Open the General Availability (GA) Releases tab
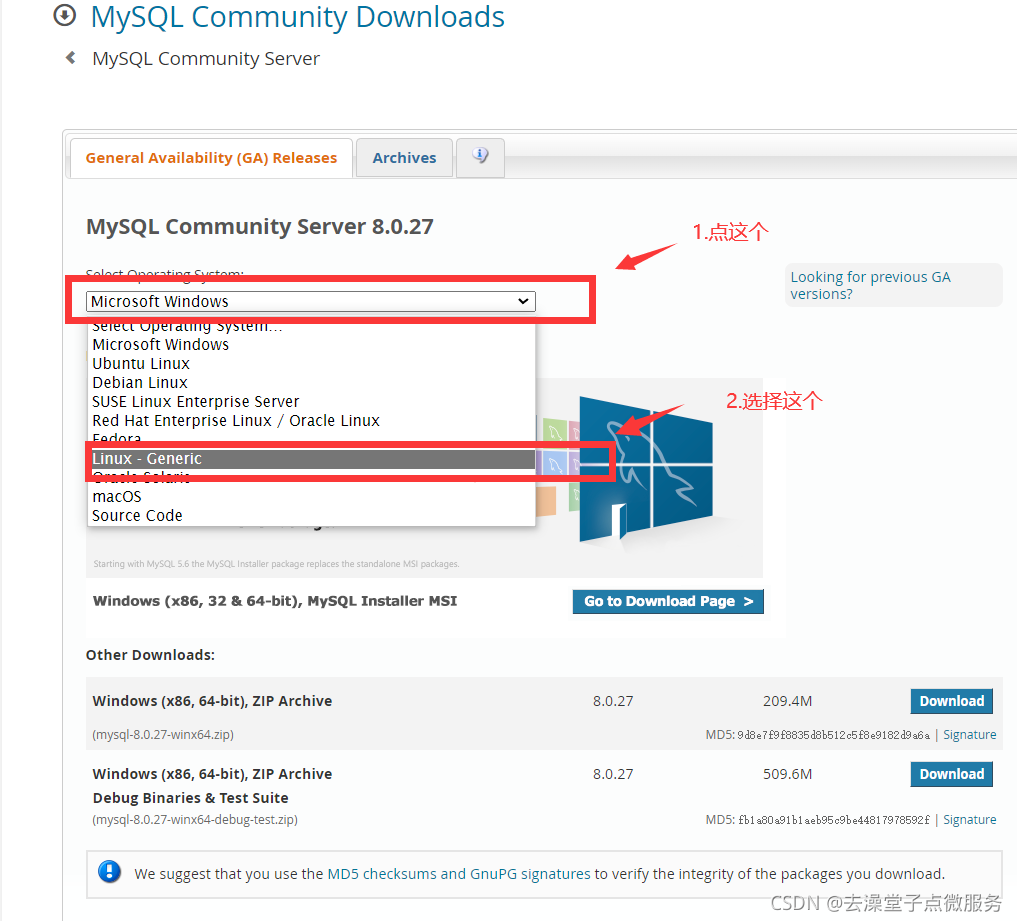 coord(211,158)
